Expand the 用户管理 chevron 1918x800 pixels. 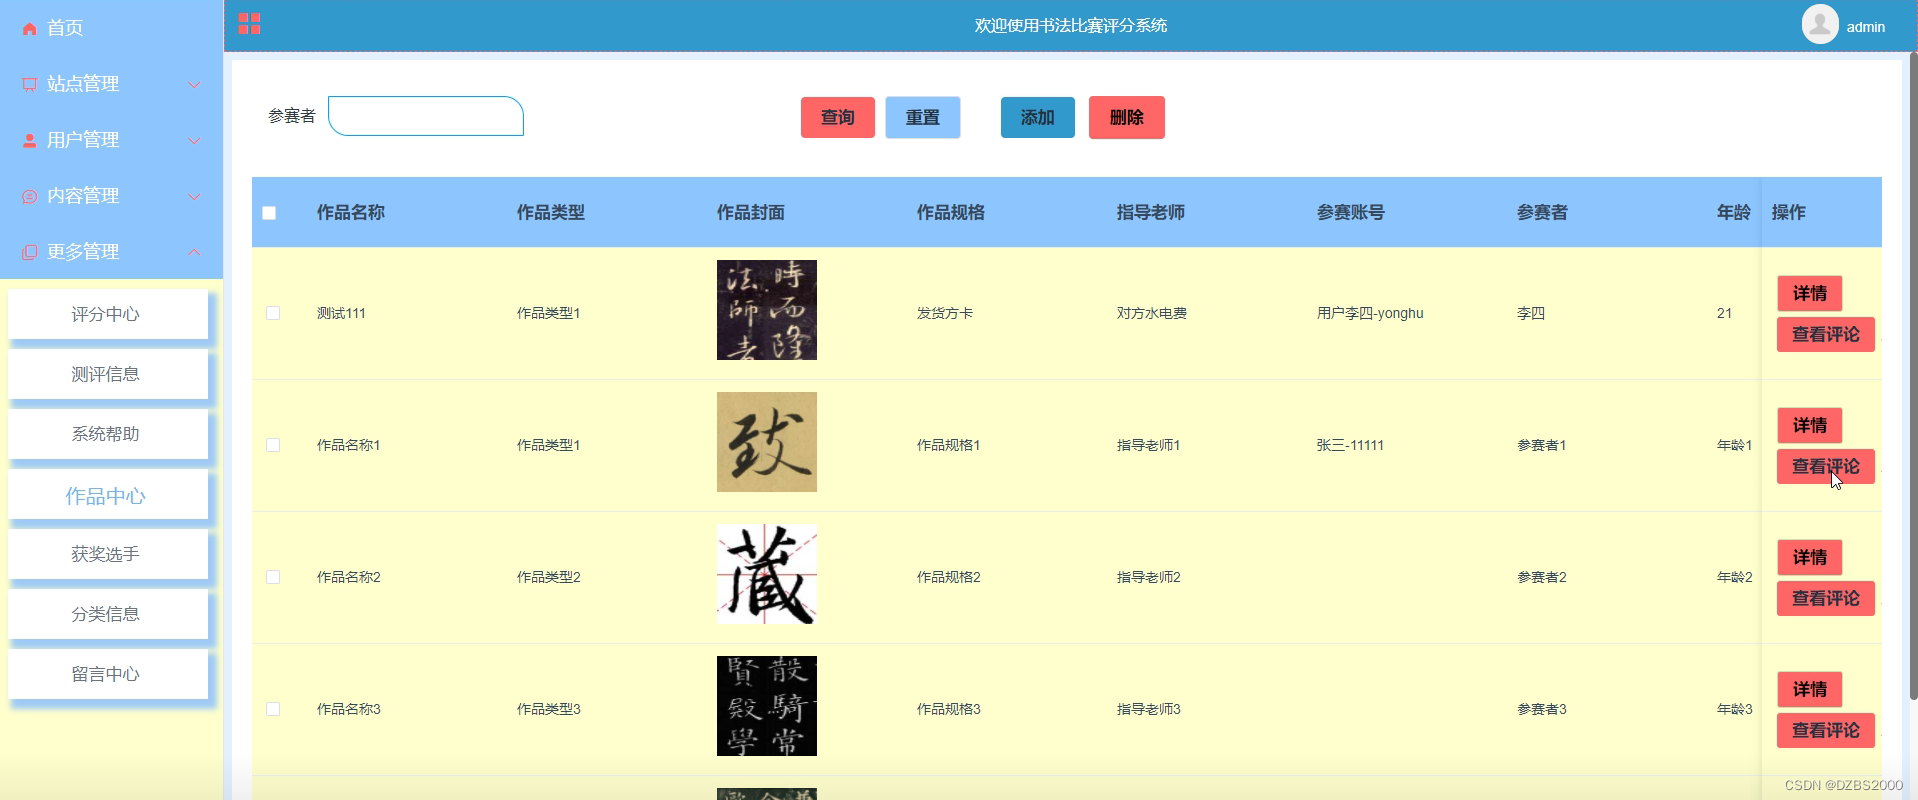coord(194,141)
